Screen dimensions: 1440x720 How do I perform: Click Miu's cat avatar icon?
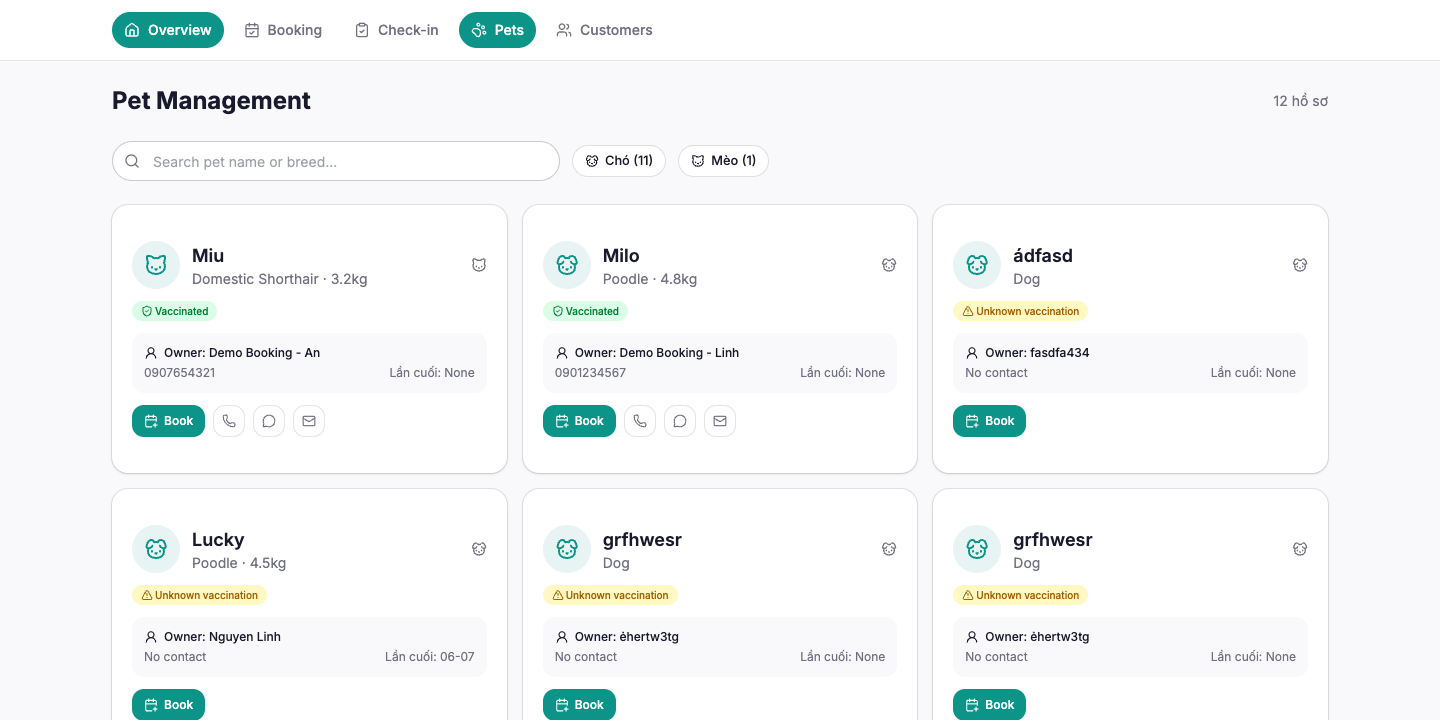click(156, 265)
